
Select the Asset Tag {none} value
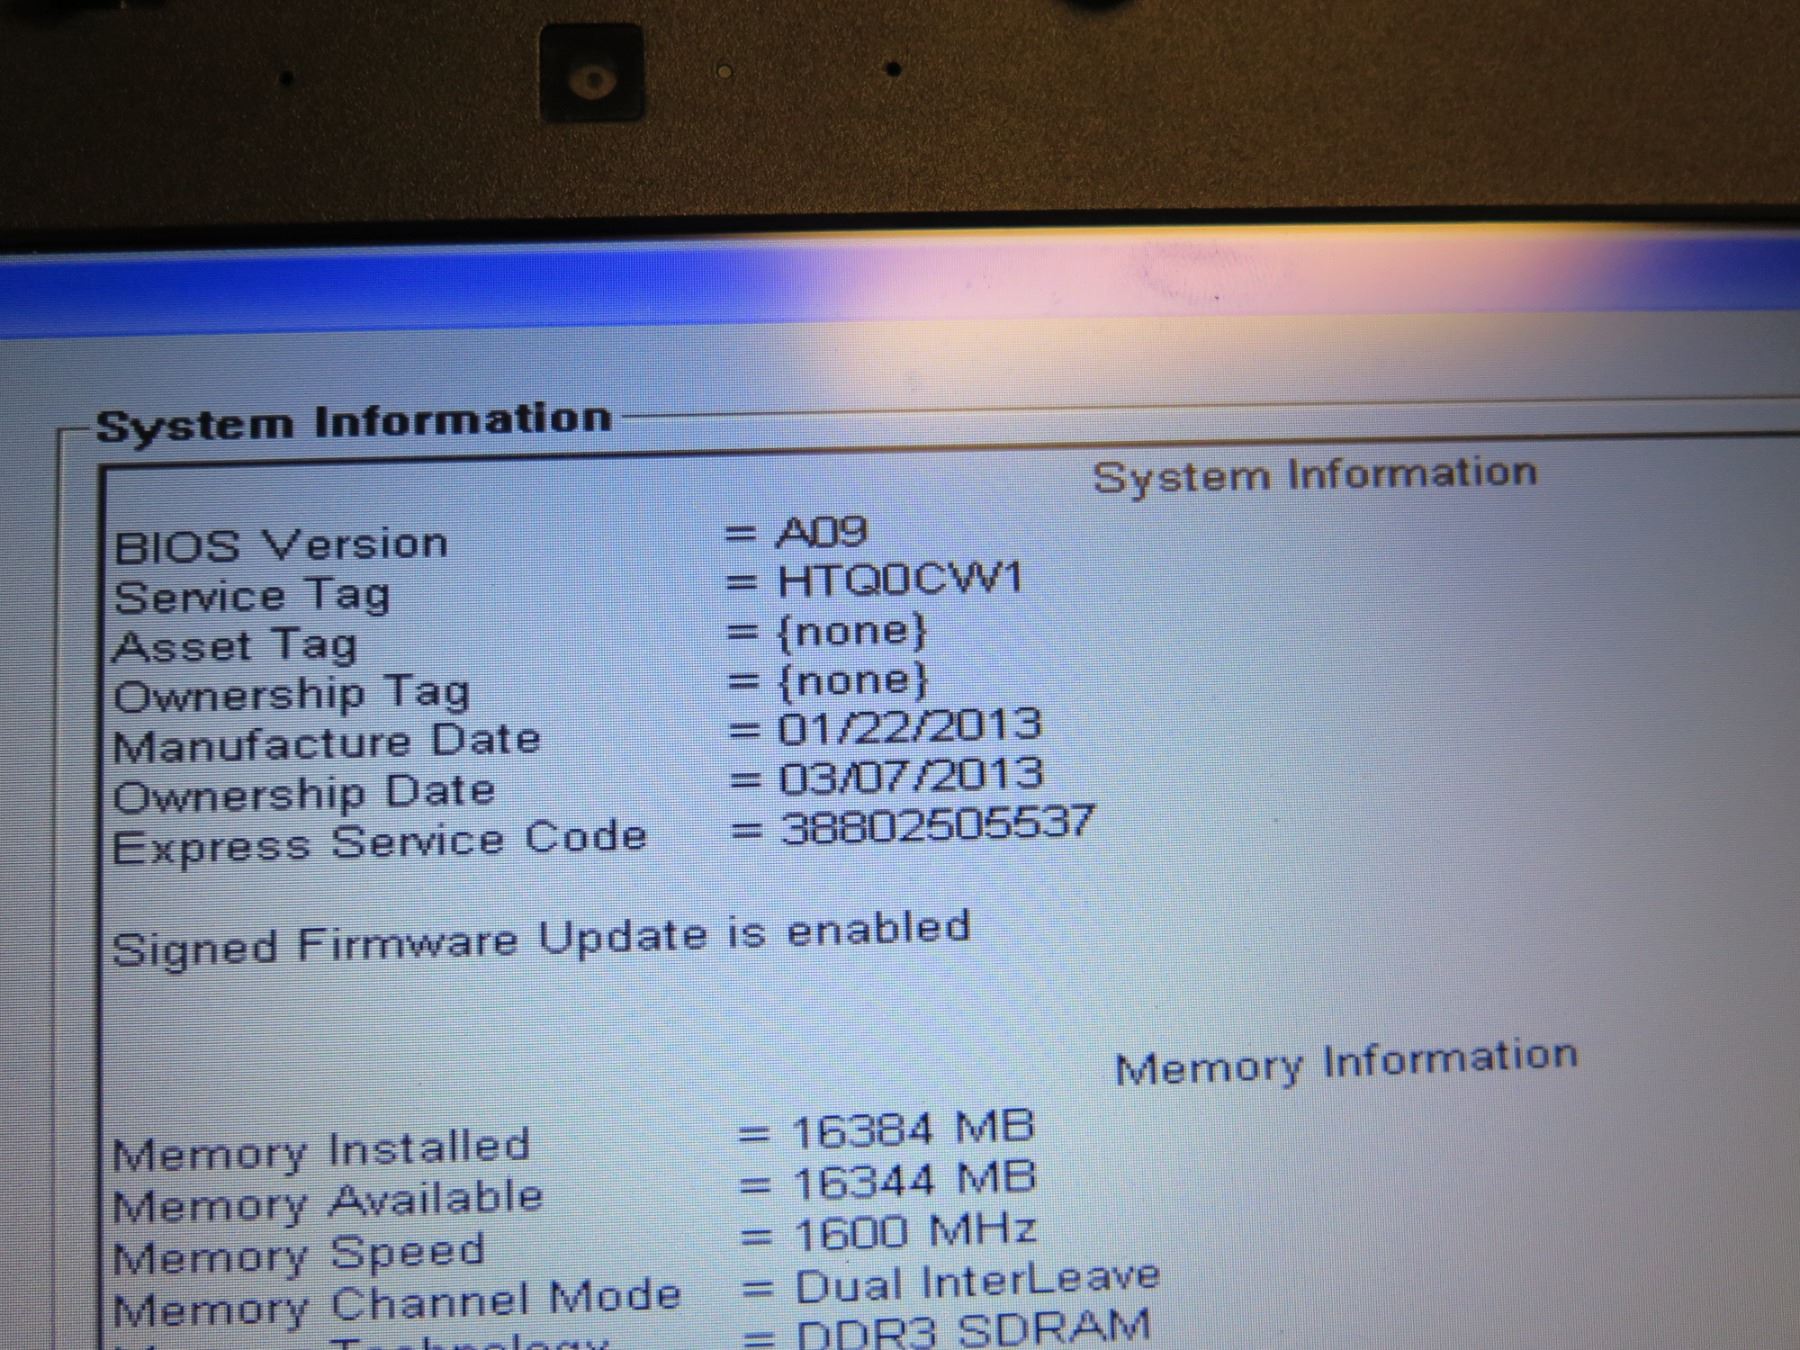tap(852, 632)
